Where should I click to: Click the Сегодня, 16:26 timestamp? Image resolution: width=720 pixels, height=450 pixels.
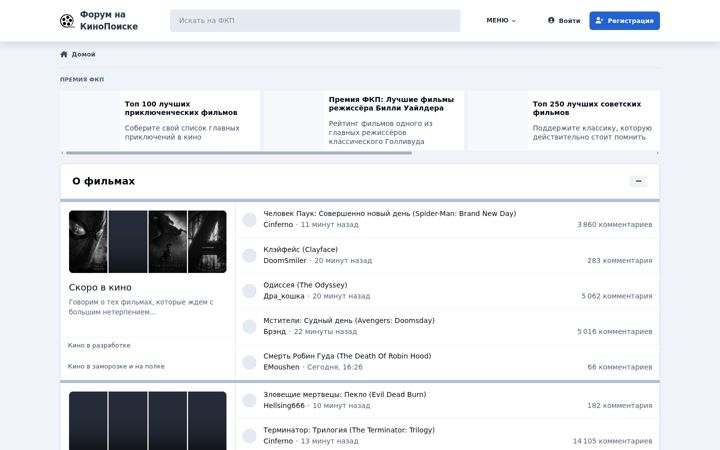335,367
